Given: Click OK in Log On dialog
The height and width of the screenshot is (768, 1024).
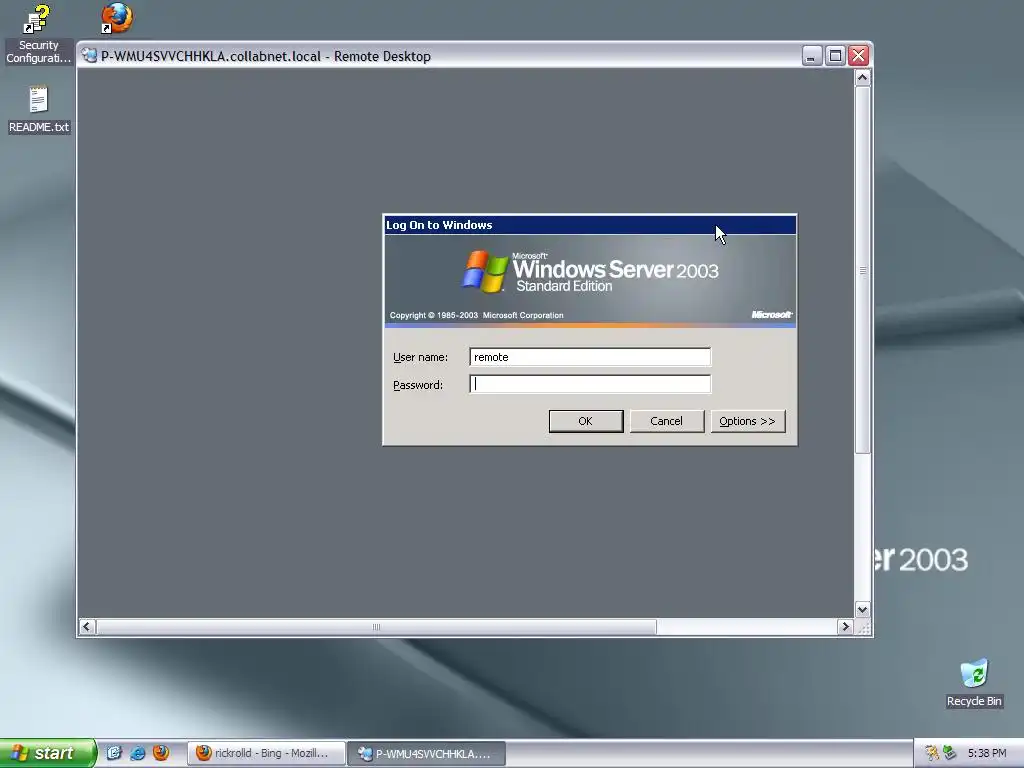Looking at the screenshot, I should pos(586,421).
